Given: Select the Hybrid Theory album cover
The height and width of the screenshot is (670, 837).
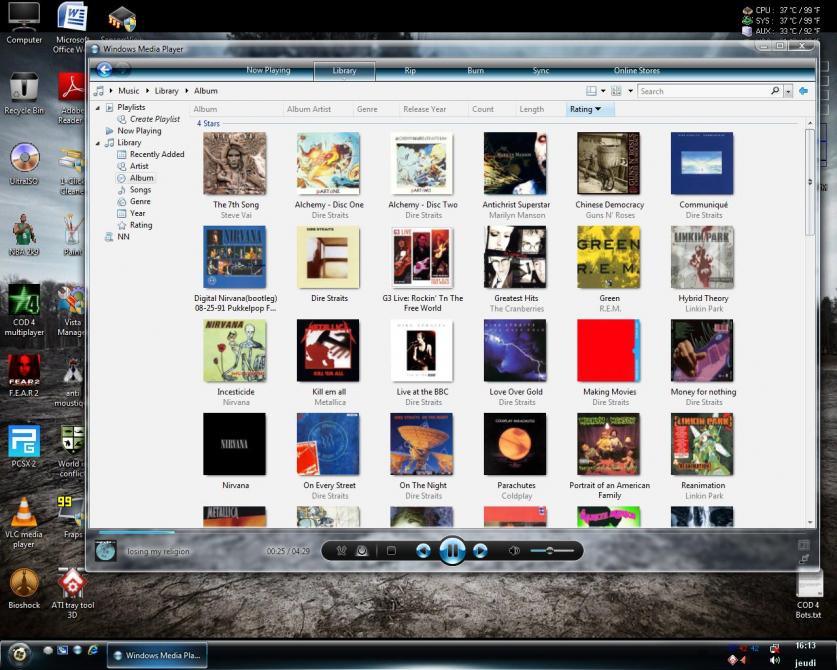Looking at the screenshot, I should (x=702, y=257).
